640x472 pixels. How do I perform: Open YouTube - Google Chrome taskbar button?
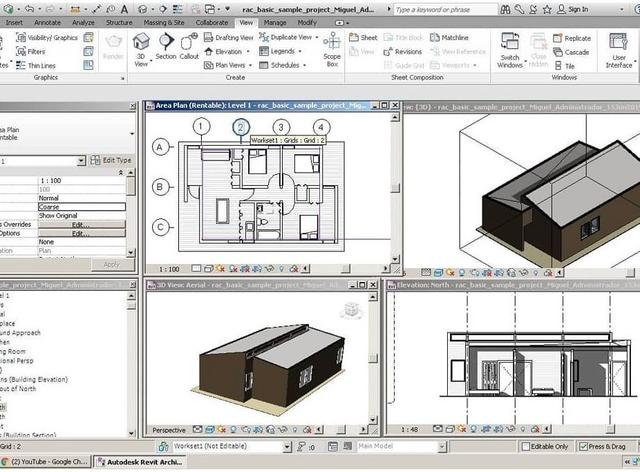point(45,462)
